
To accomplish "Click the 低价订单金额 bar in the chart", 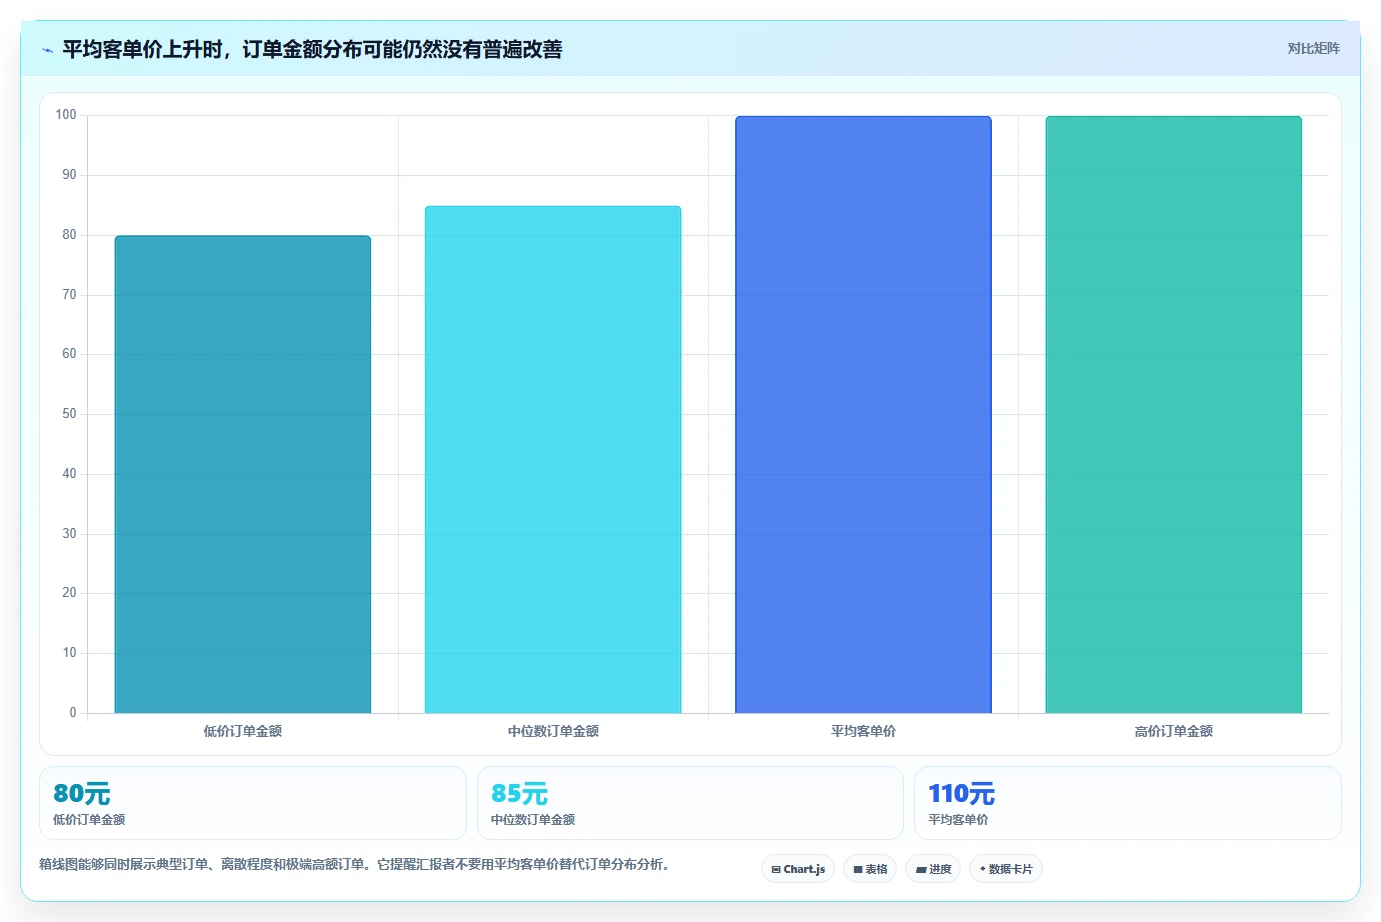I will pos(243,474).
